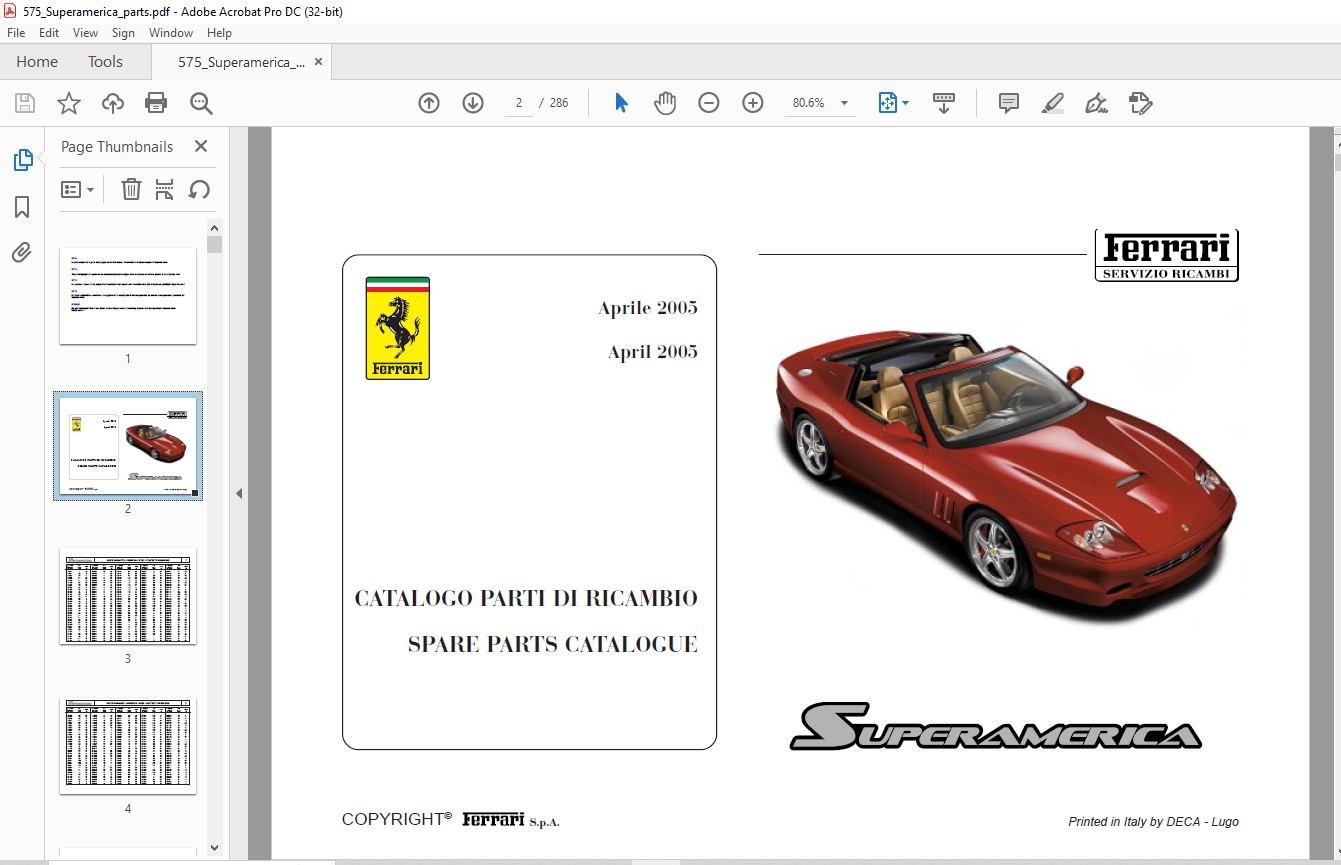The height and width of the screenshot is (865, 1341).
Task: Click the thumbnail panel scrollbar up arrow
Action: (x=214, y=227)
